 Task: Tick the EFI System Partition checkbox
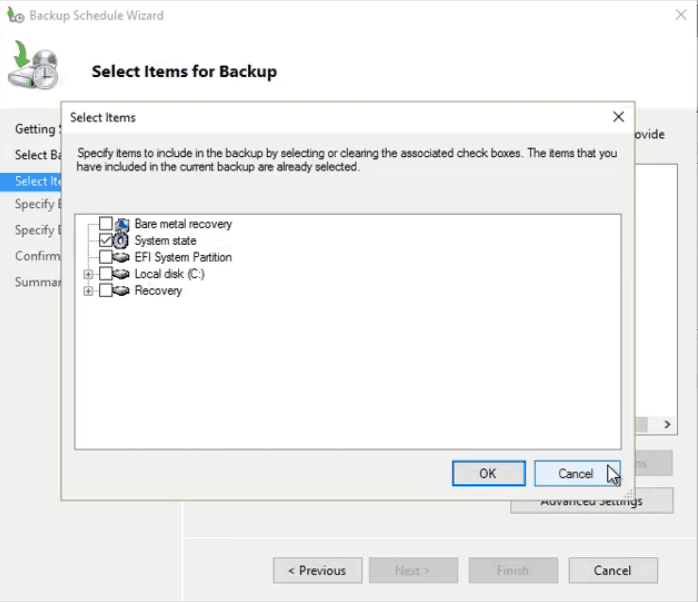coord(106,257)
